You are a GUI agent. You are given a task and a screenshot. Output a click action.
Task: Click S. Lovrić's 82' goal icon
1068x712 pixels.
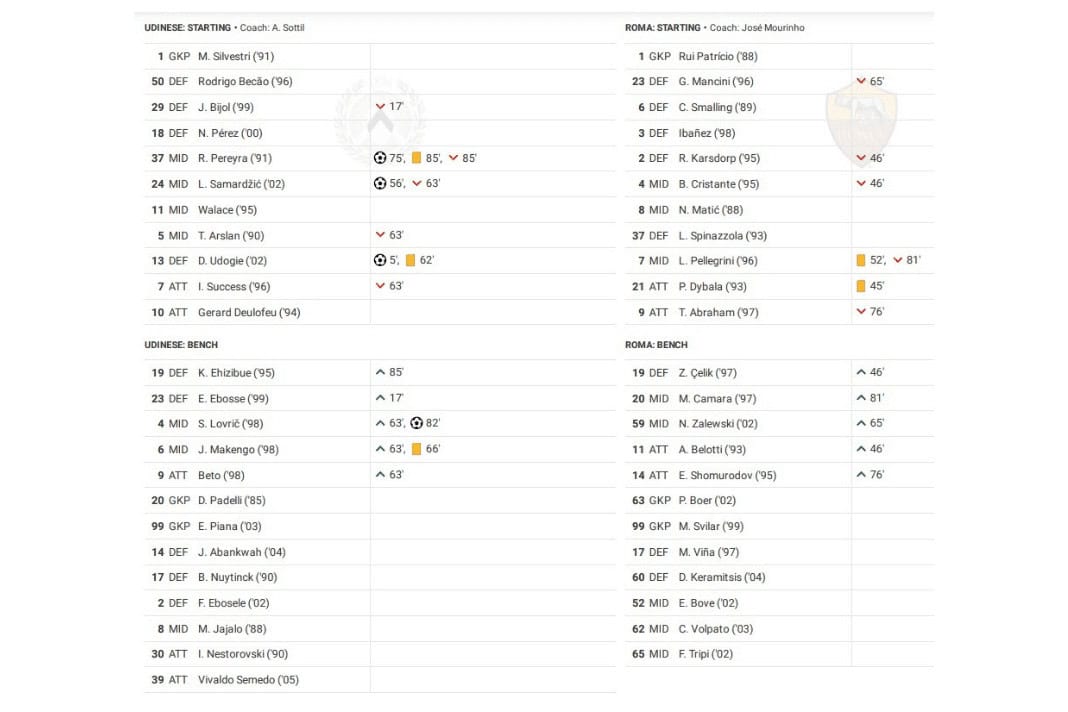417,423
